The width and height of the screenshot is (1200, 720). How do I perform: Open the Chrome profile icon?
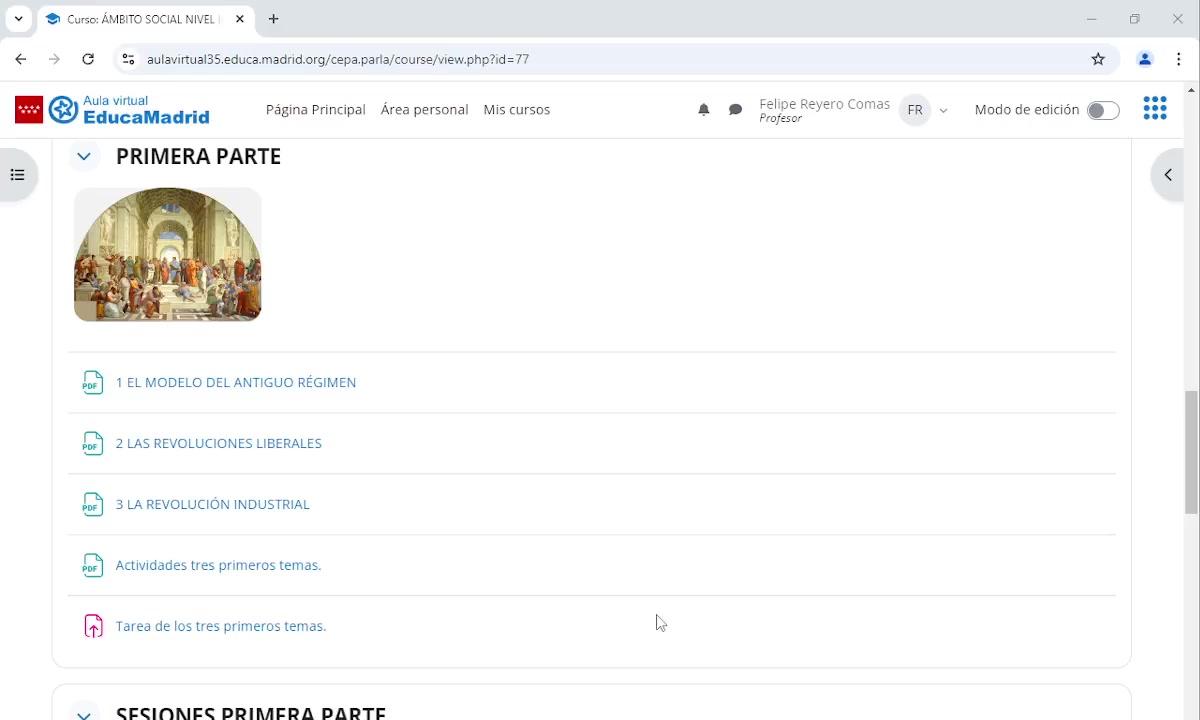pyautogui.click(x=1145, y=59)
